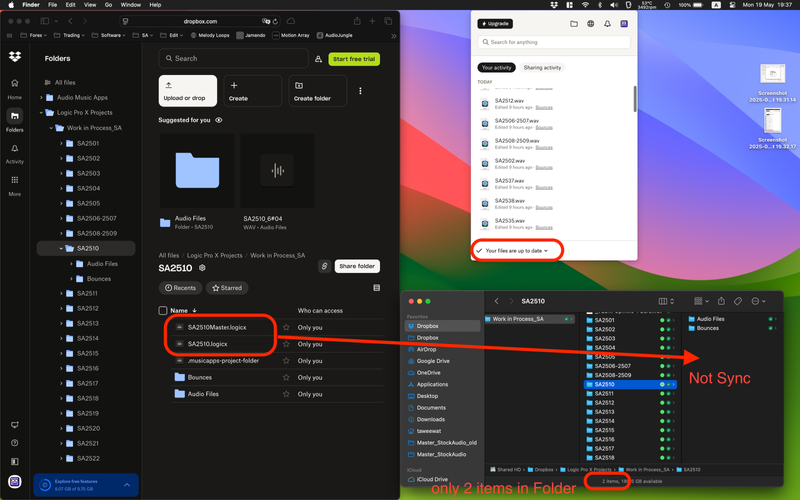Tick the select-all checkbox beside Name

point(164,310)
